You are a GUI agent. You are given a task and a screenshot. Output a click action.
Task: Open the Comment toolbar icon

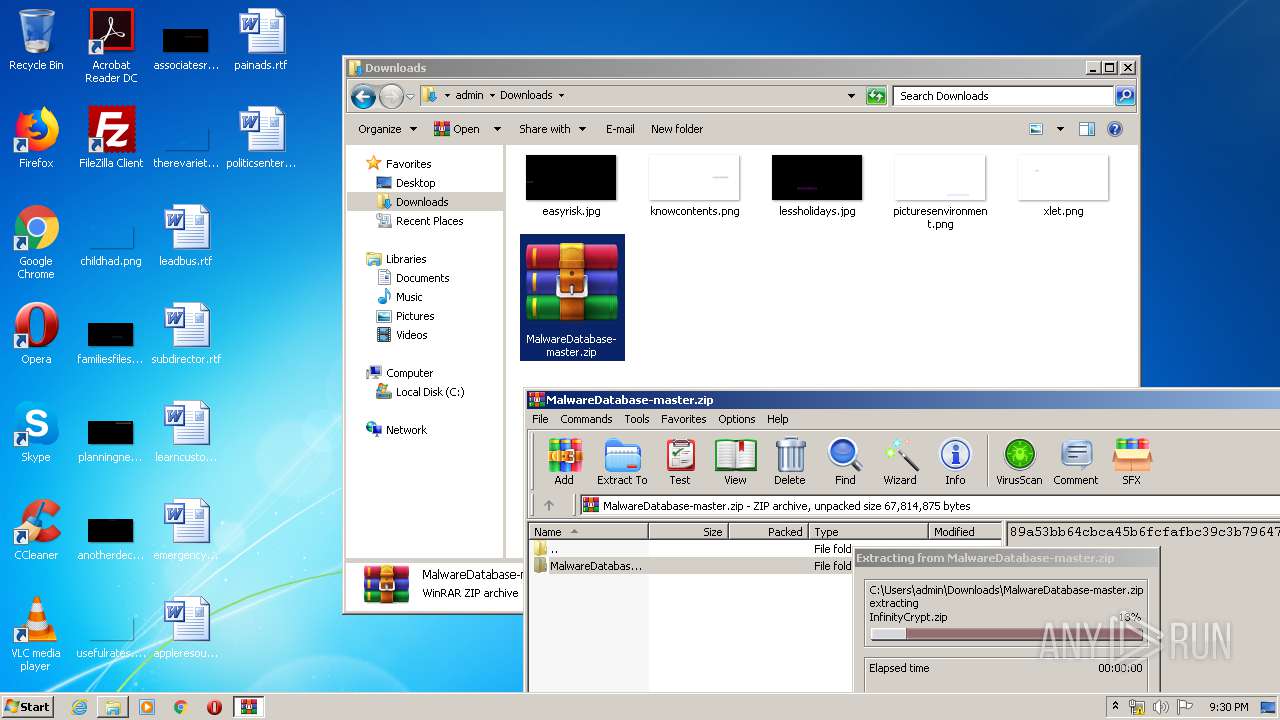point(1076,462)
